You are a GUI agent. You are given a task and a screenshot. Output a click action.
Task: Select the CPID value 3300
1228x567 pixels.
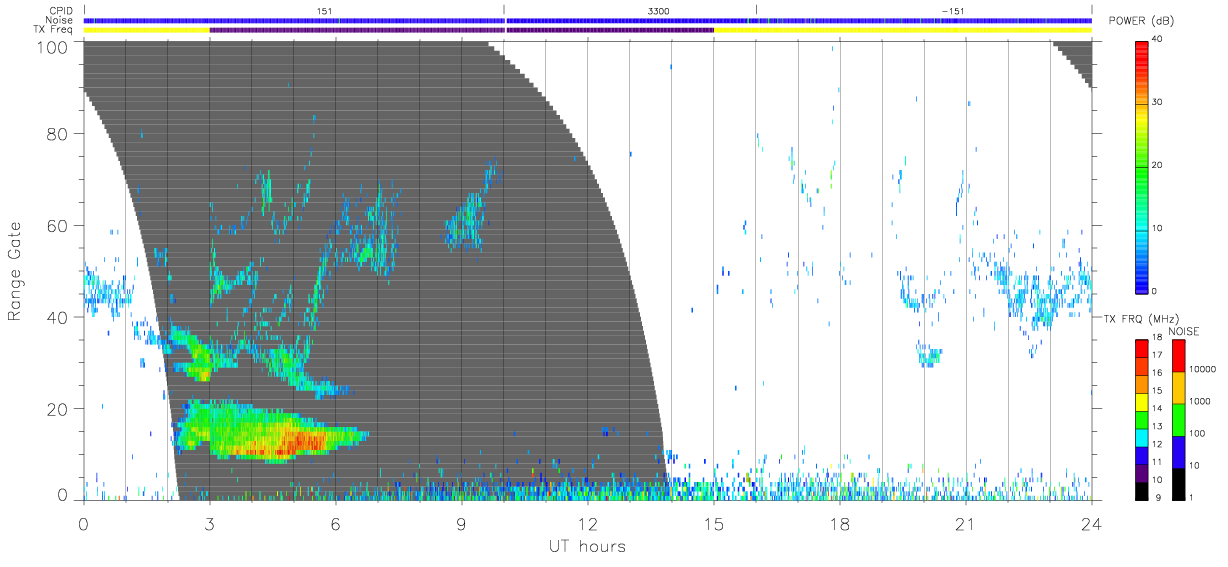(659, 10)
